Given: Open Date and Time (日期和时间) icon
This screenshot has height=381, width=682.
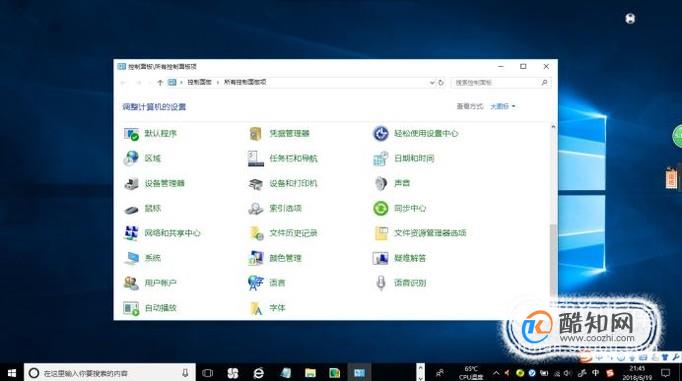Looking at the screenshot, I should coord(381,158).
